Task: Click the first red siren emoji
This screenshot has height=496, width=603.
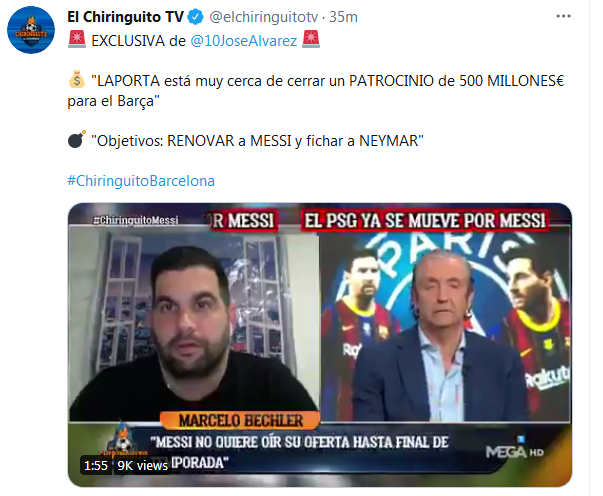Action: 77,40
